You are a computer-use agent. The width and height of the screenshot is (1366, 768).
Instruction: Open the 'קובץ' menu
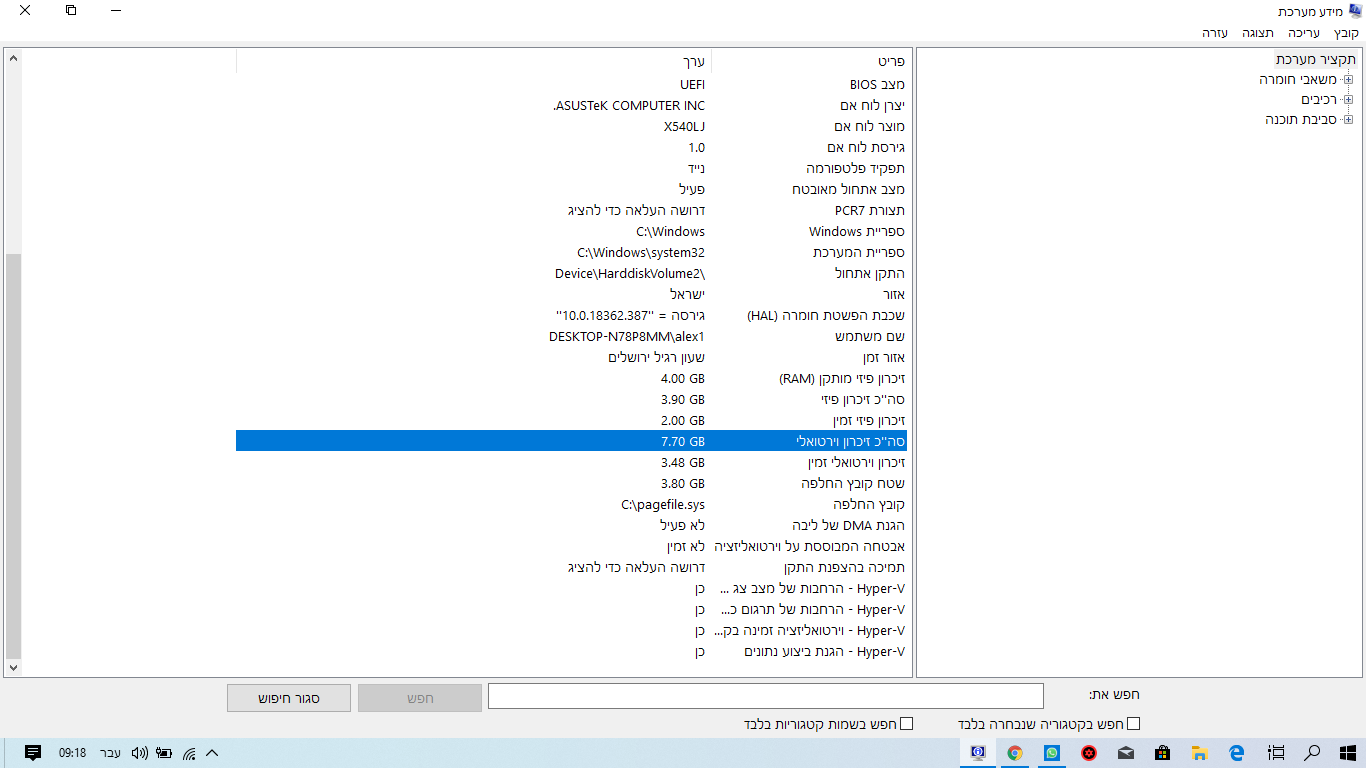tap(1346, 33)
